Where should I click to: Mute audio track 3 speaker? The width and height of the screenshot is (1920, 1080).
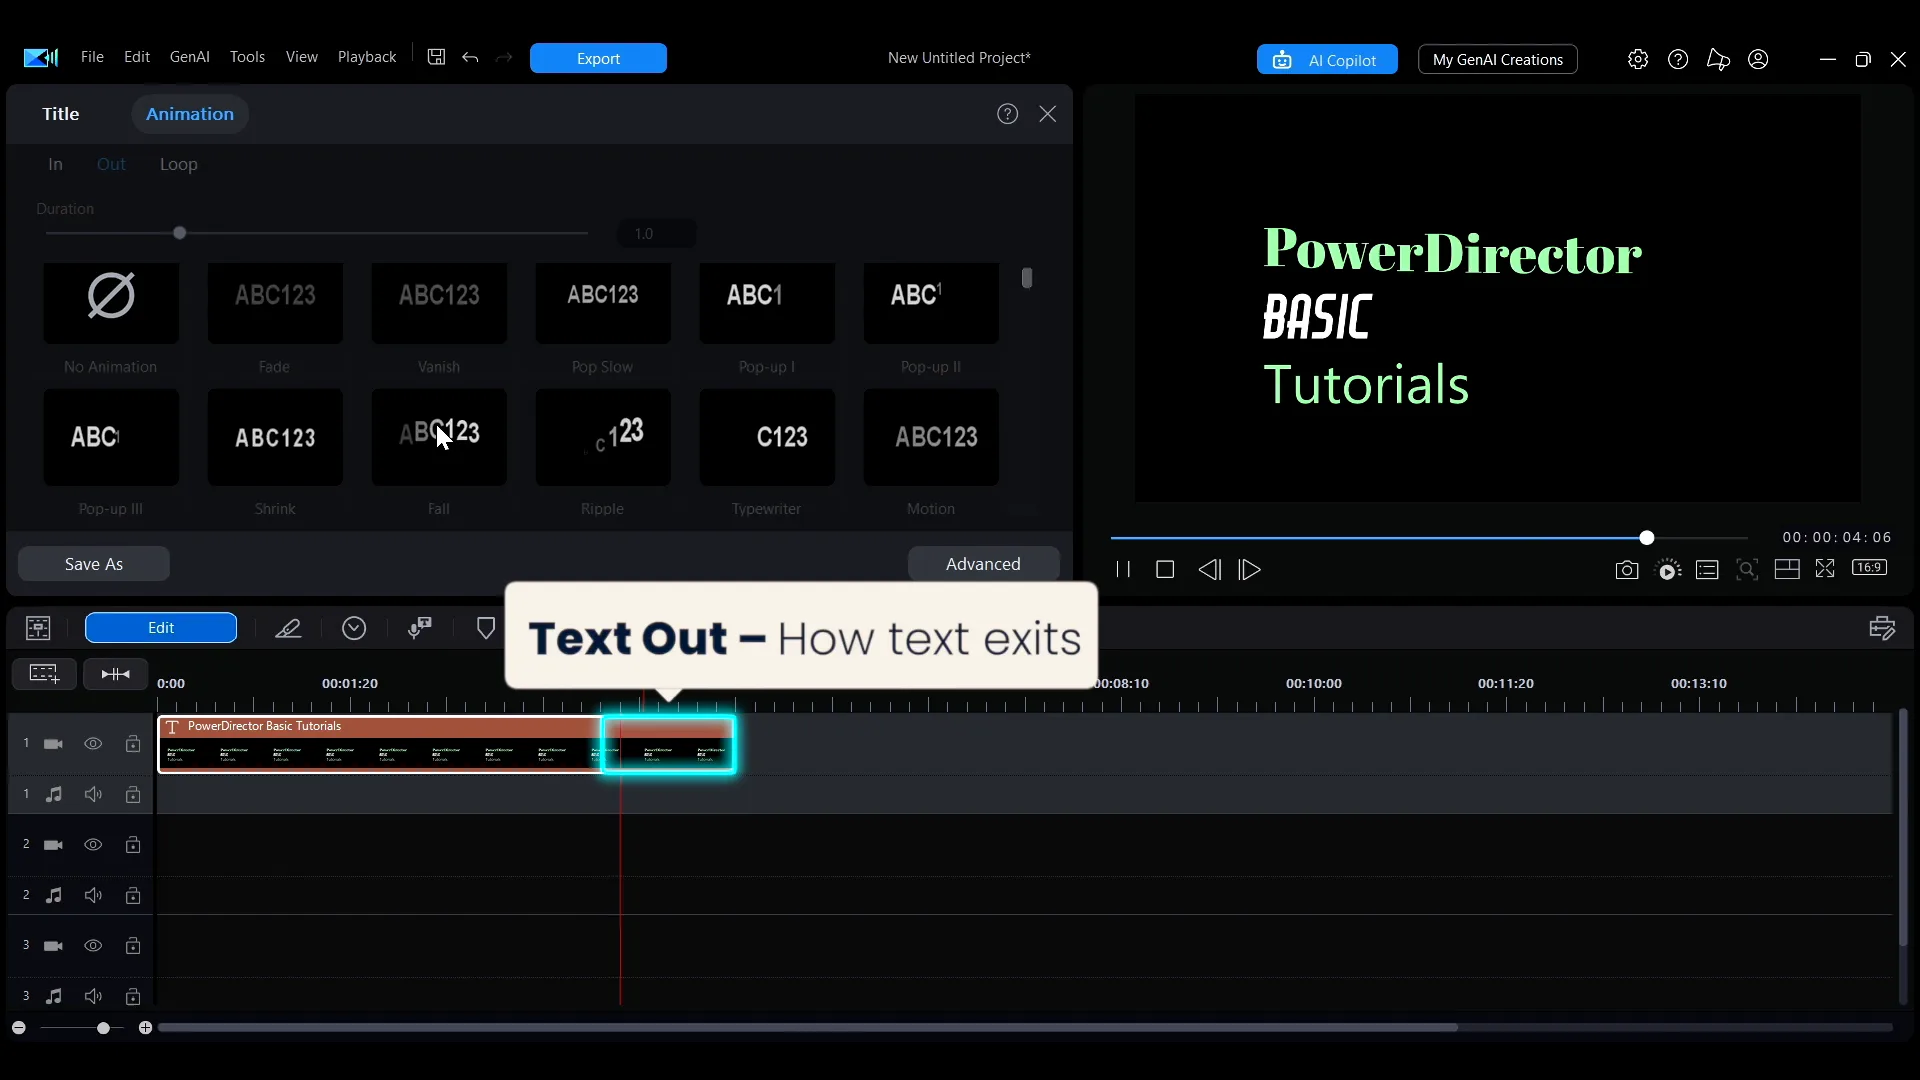tap(93, 997)
